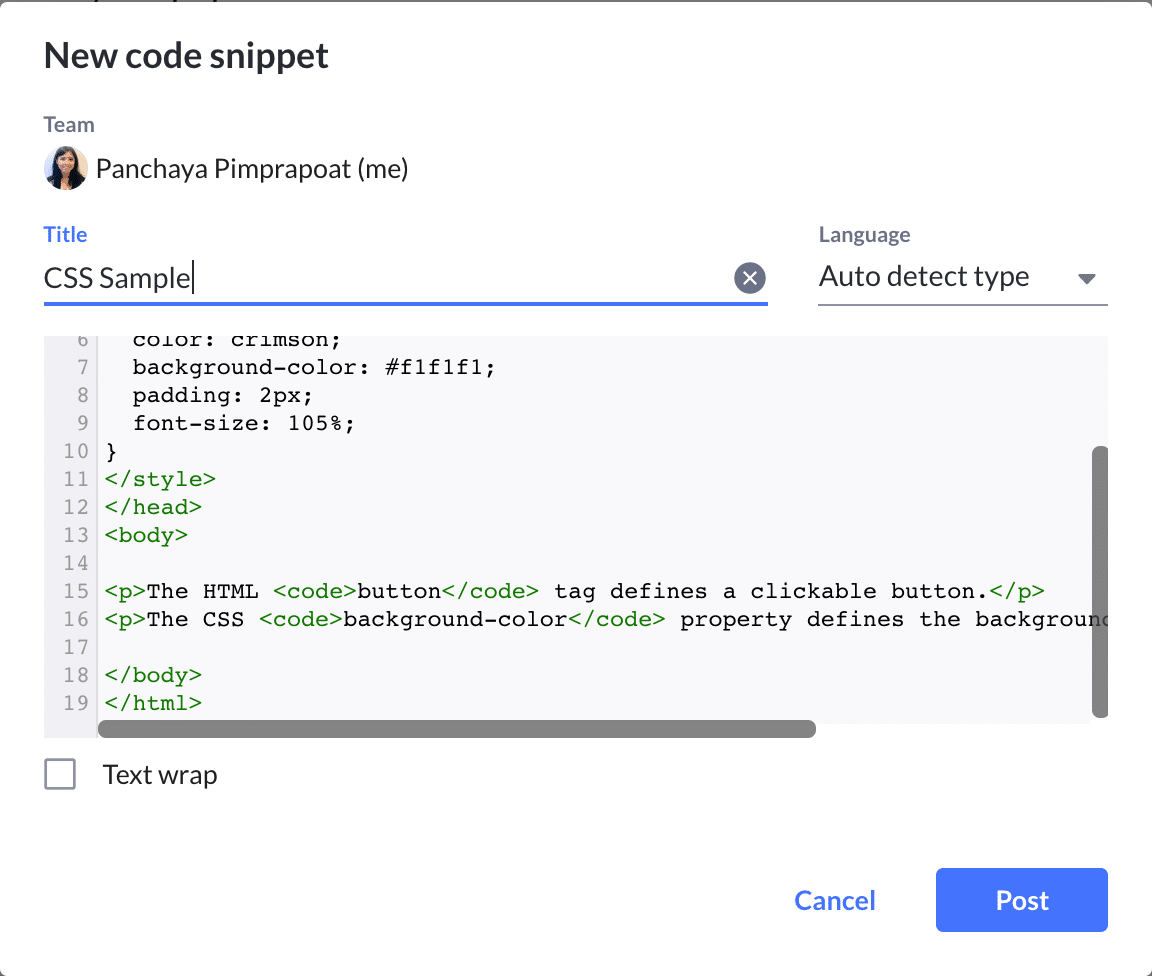Open the Language dropdown arrow

[x=1087, y=278]
